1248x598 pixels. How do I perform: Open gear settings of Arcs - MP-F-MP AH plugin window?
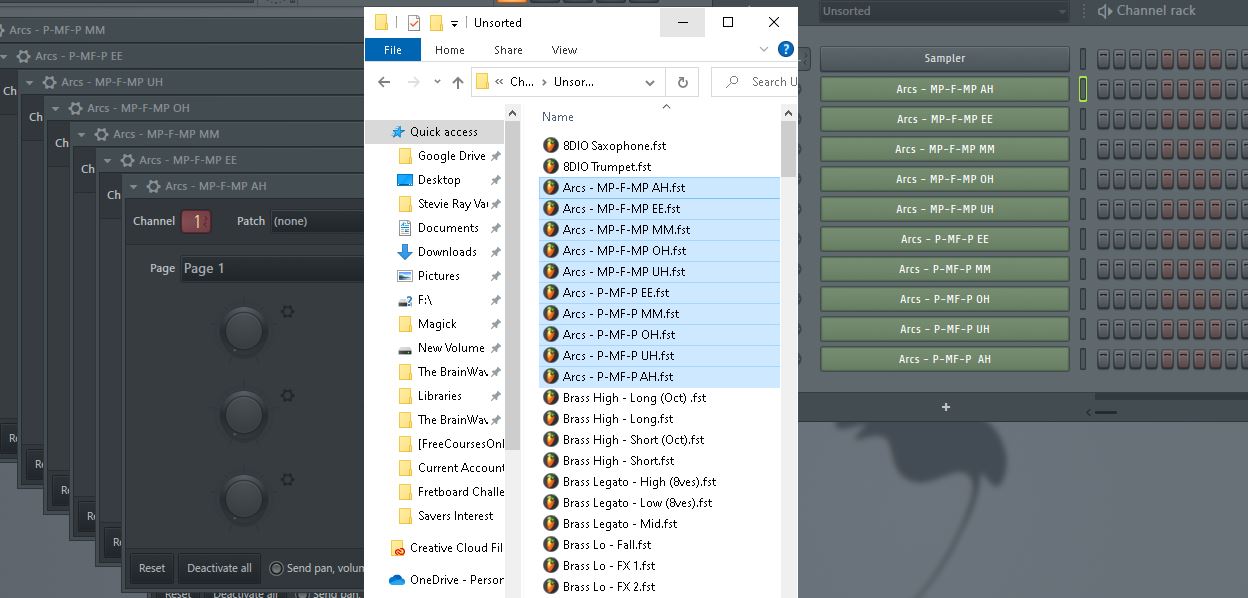click(x=153, y=186)
